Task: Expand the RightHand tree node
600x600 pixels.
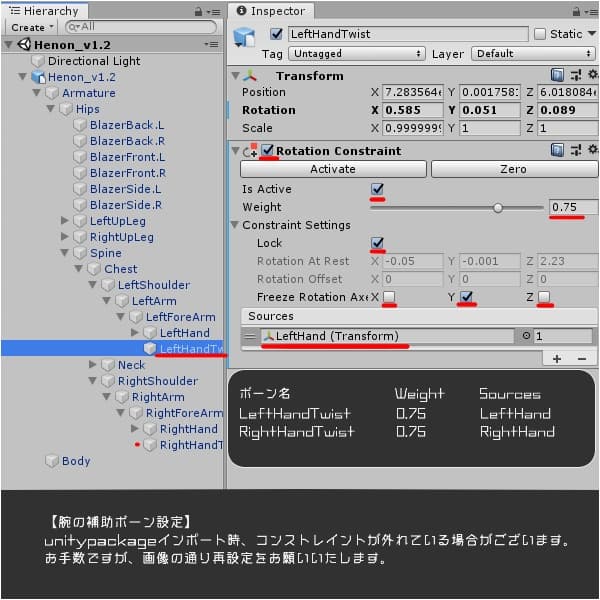Action: tap(134, 428)
